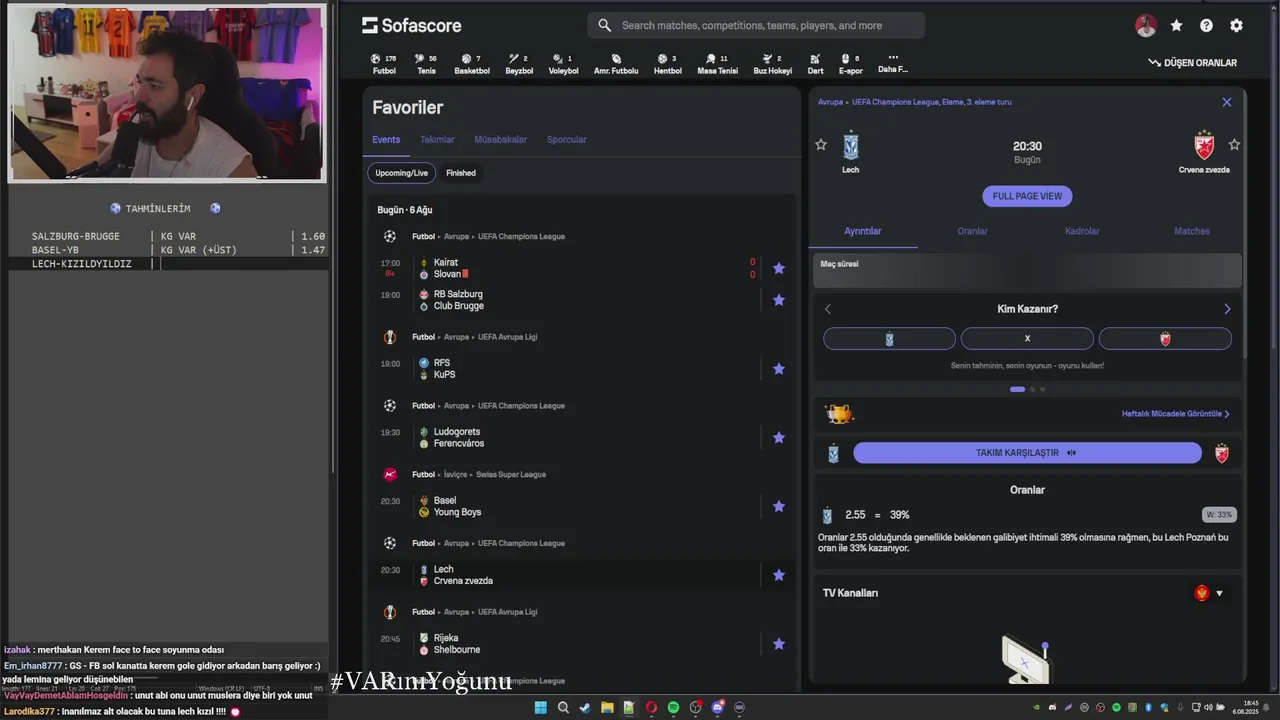Screen dimensions: 1280x720
Task: Open the Crvena zvezda team logo in details
Action: coord(1204,145)
